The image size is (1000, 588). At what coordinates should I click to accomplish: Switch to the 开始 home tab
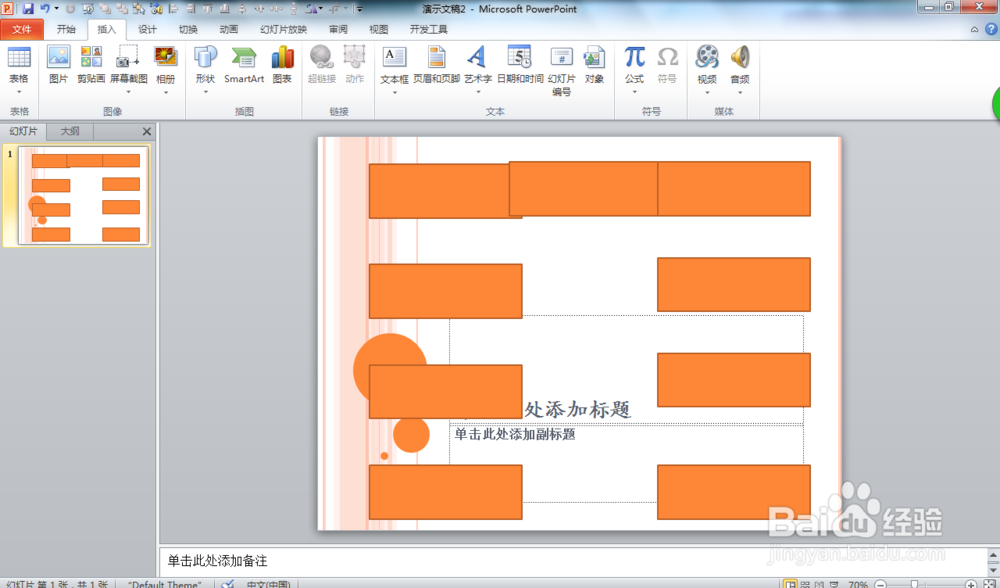(x=66, y=29)
